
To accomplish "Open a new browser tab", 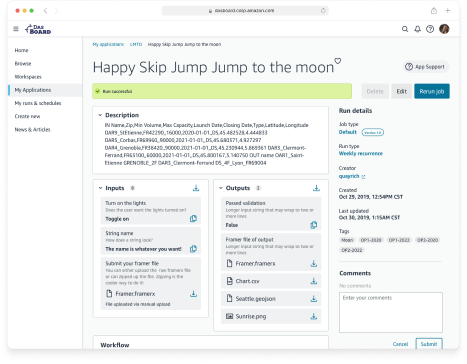I will point(448,11).
